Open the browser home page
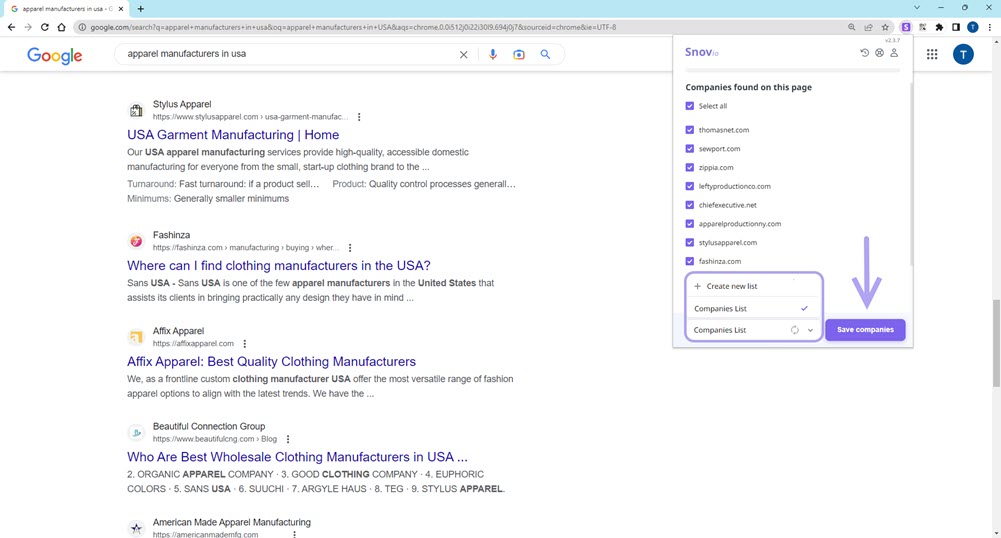This screenshot has height=538, width=1001. point(61,27)
